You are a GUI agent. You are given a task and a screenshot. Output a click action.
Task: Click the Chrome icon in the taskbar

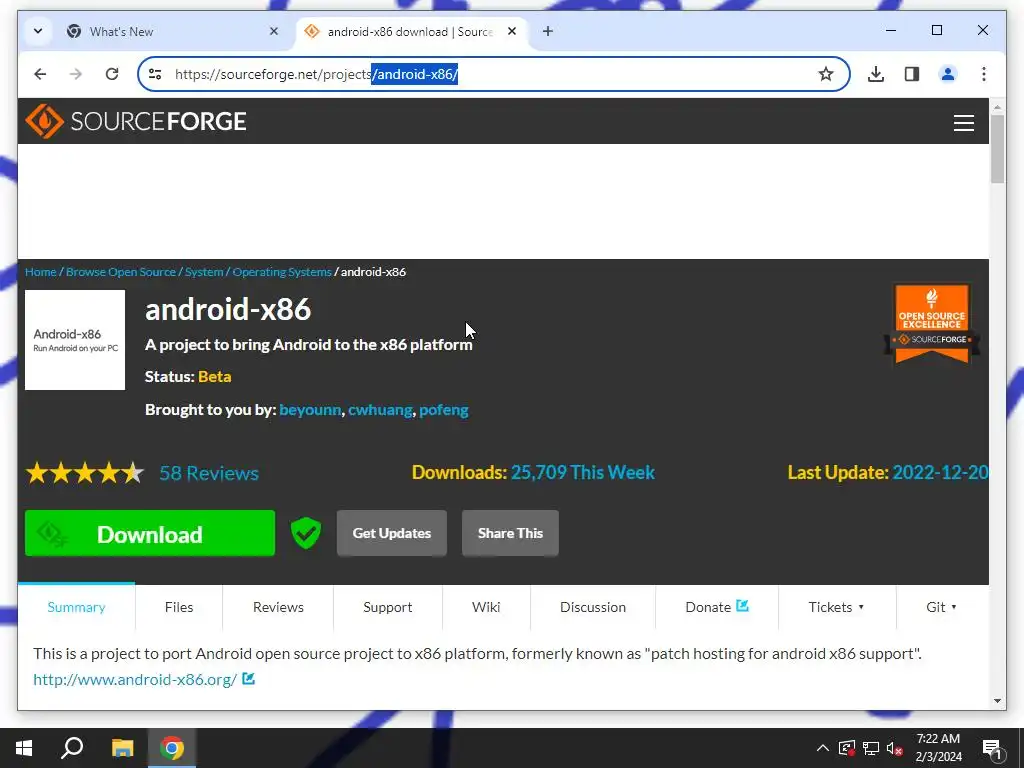point(172,748)
